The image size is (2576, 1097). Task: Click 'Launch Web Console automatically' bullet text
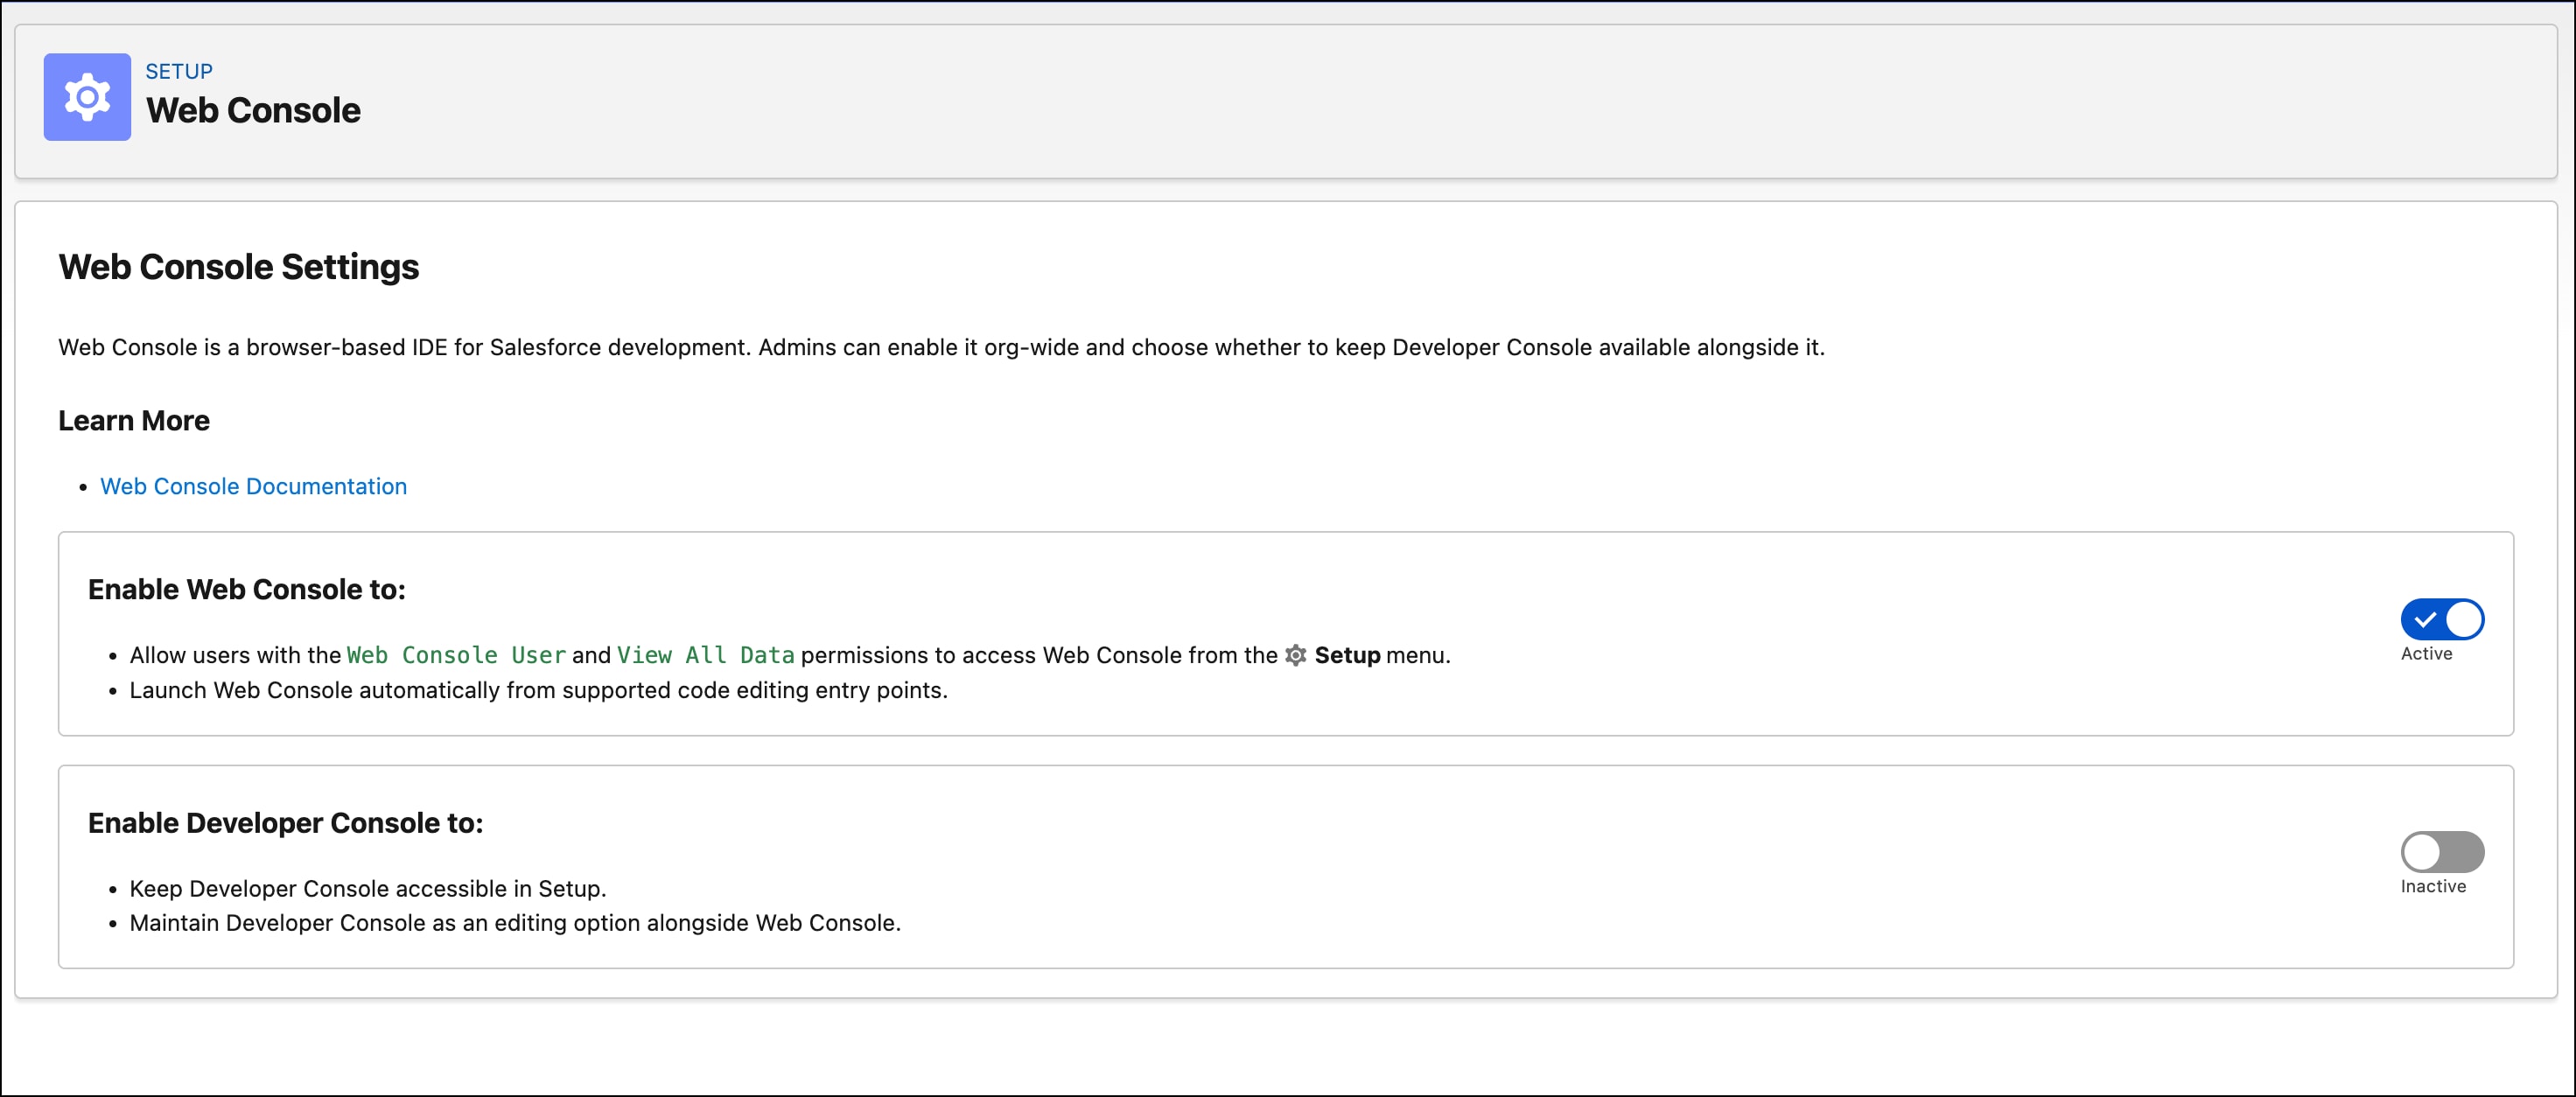538,690
